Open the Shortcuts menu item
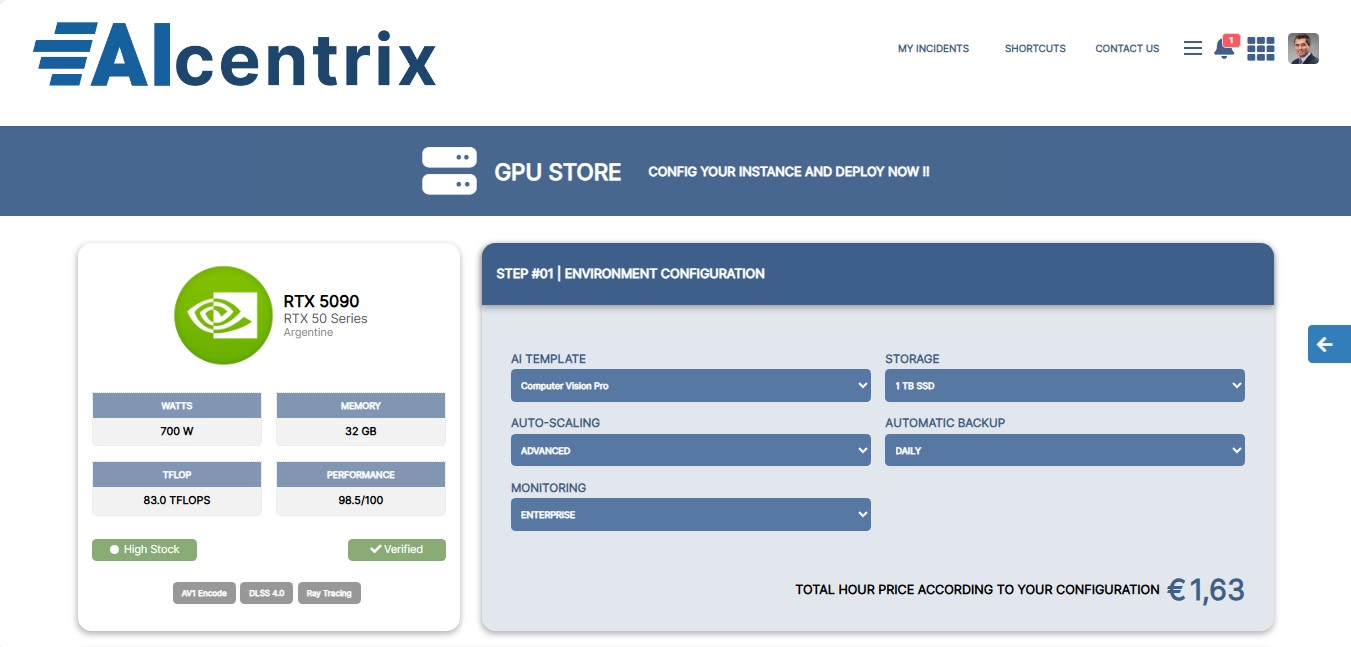Image resolution: width=1351 pixels, height=647 pixels. [x=1035, y=48]
